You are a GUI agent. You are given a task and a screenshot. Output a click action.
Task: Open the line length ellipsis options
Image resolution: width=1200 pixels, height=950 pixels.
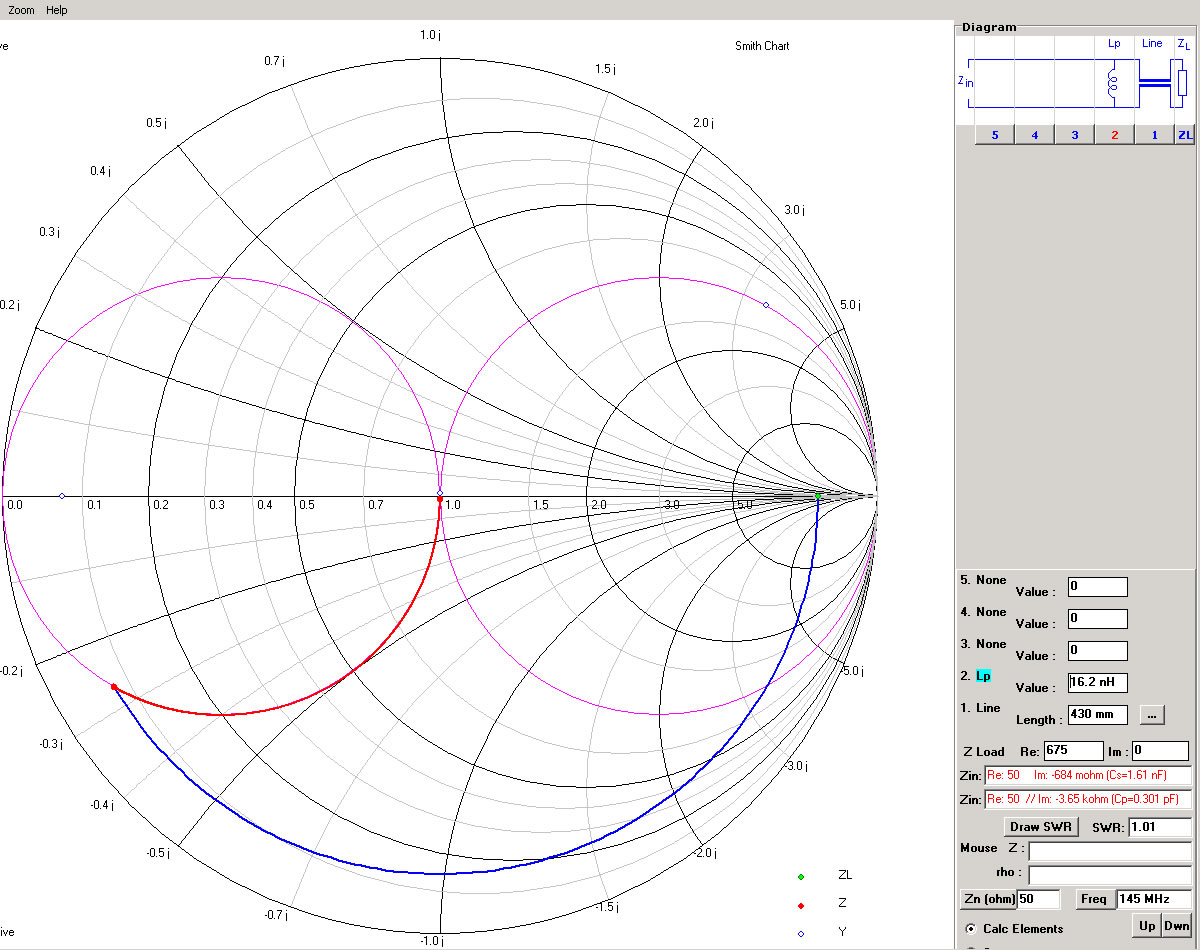[x=1151, y=715]
